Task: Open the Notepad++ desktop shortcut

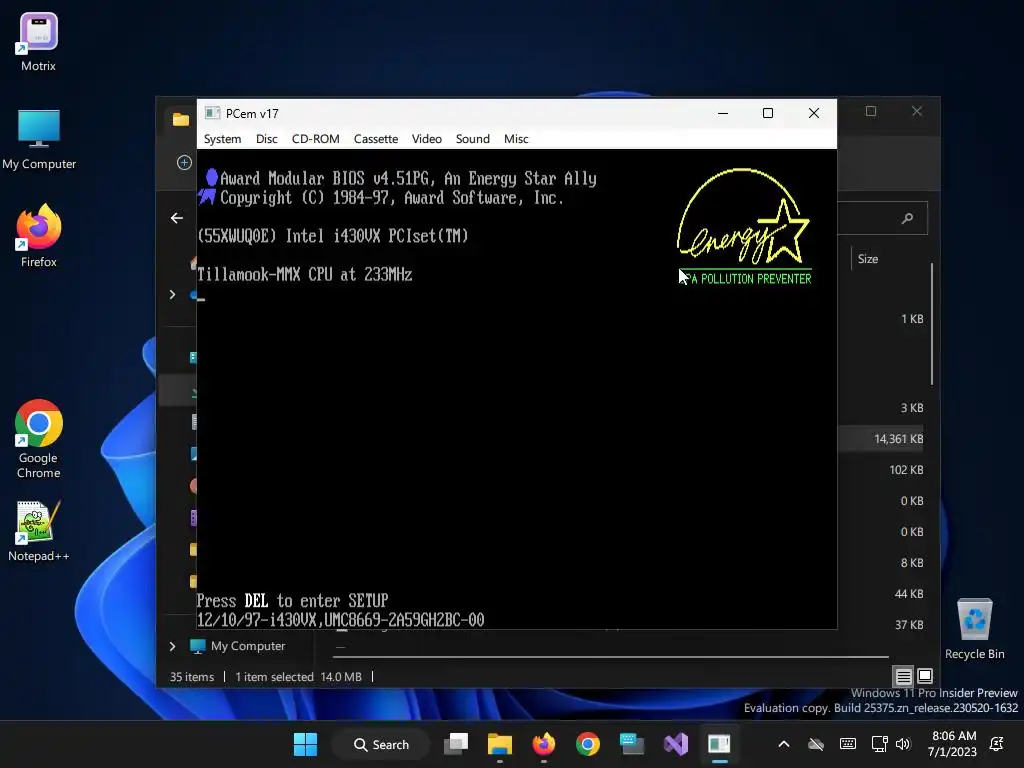Action: pyautogui.click(x=39, y=531)
